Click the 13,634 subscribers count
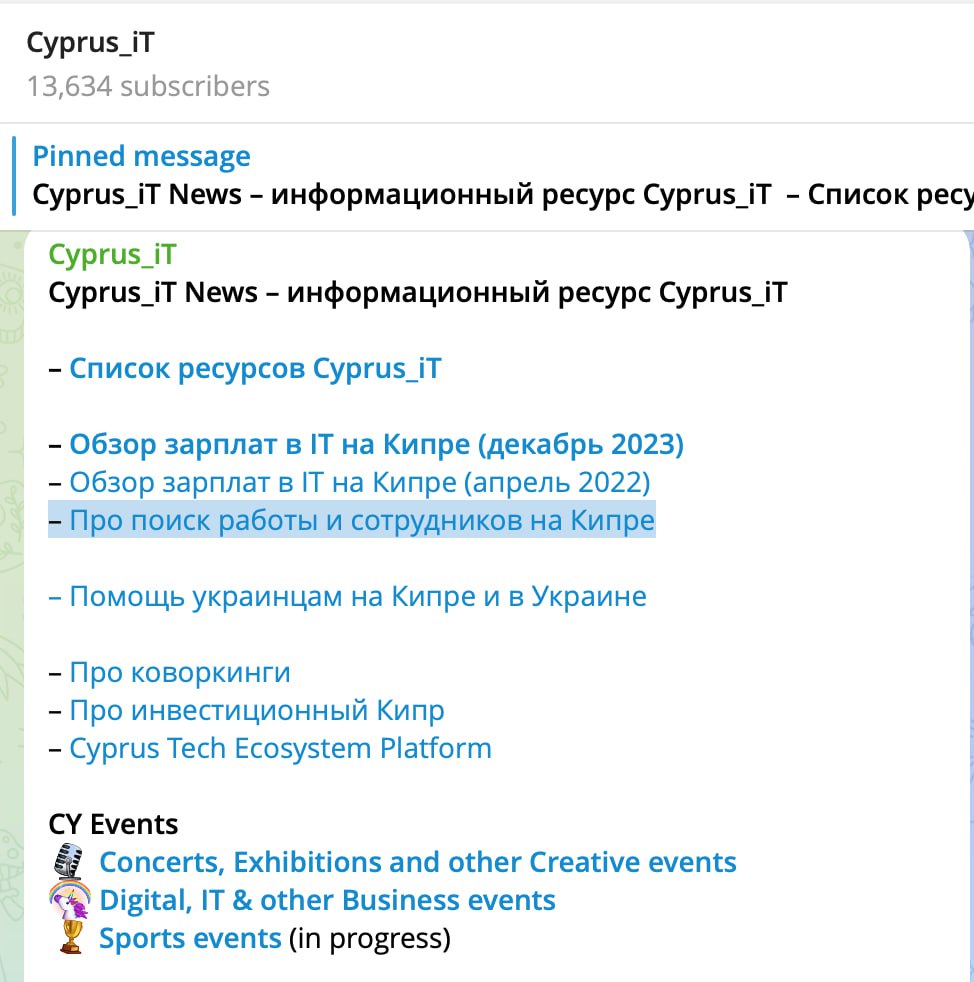Viewport: 974px width, 982px height. pos(148,86)
